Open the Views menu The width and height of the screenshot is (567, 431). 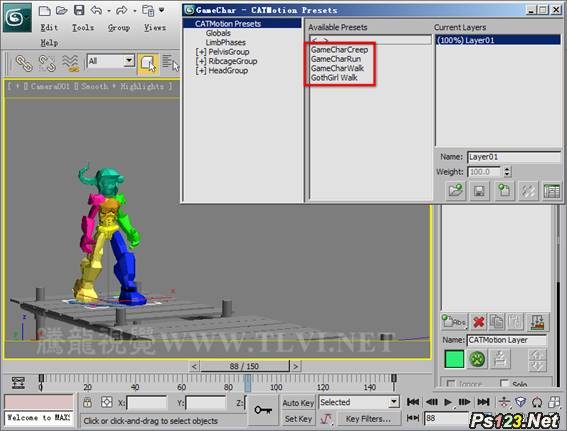[x=155, y=27]
